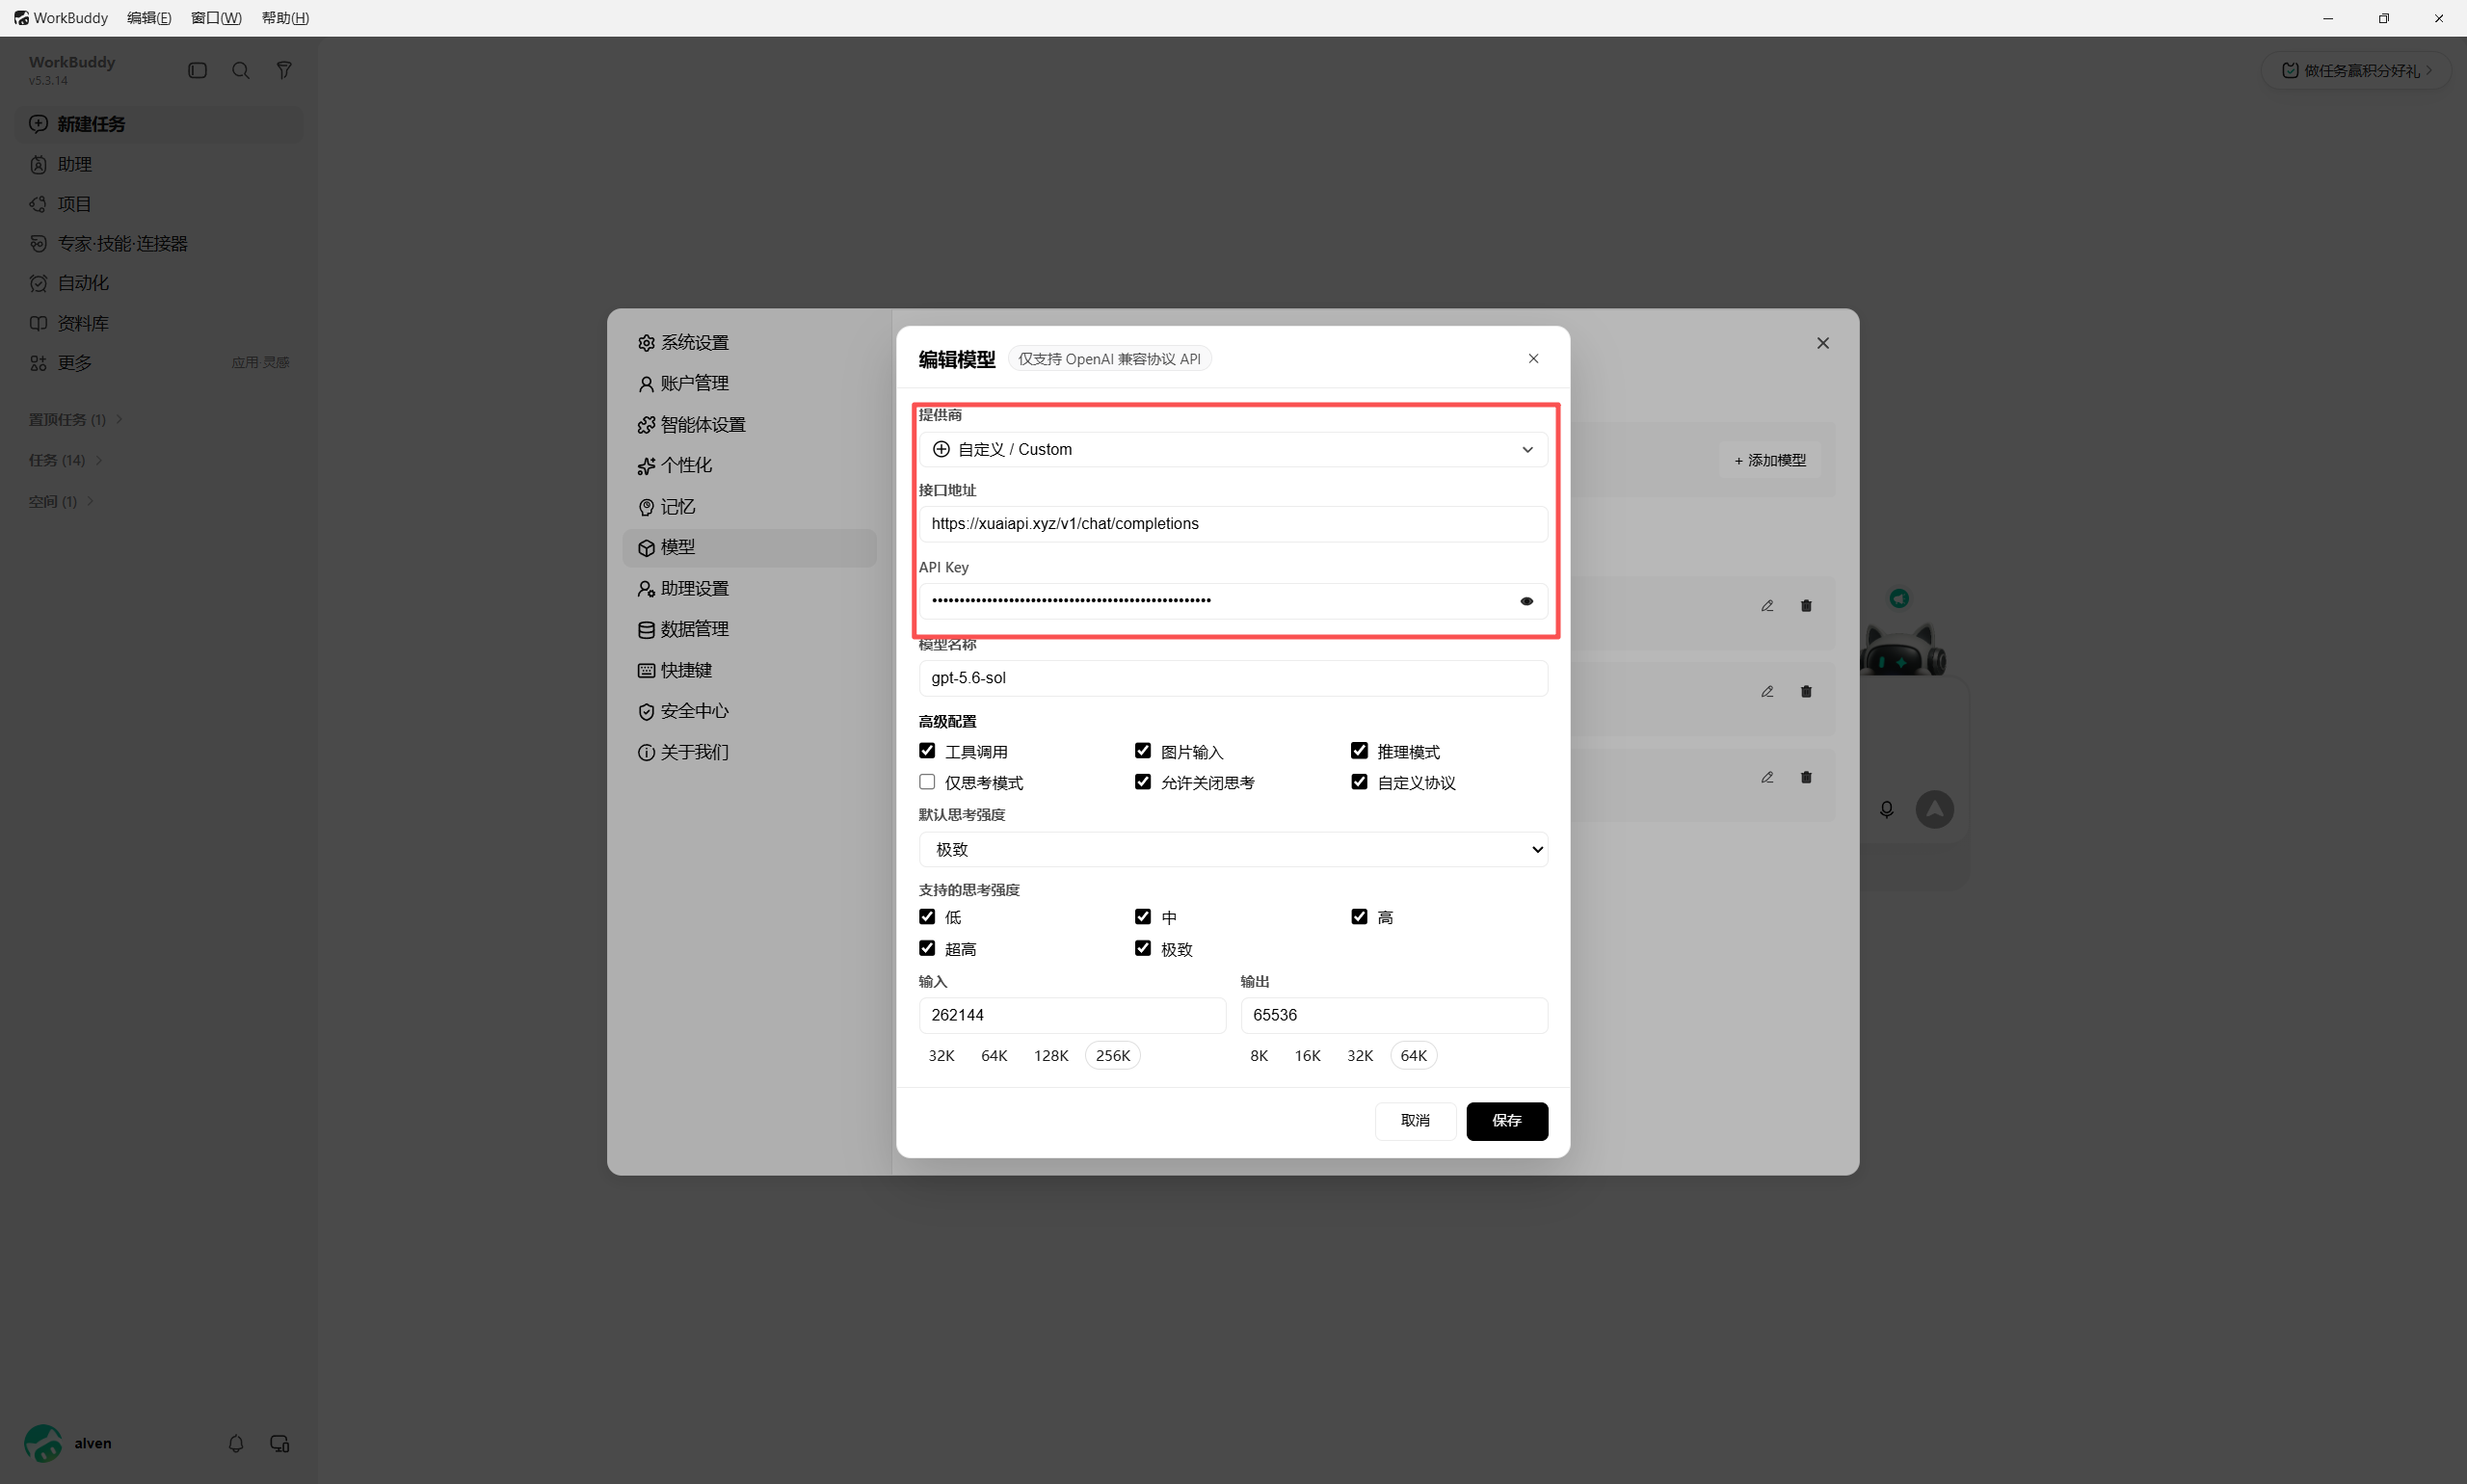The height and width of the screenshot is (1484, 2467).
Task: Select 256K input preset
Action: 1113,1056
